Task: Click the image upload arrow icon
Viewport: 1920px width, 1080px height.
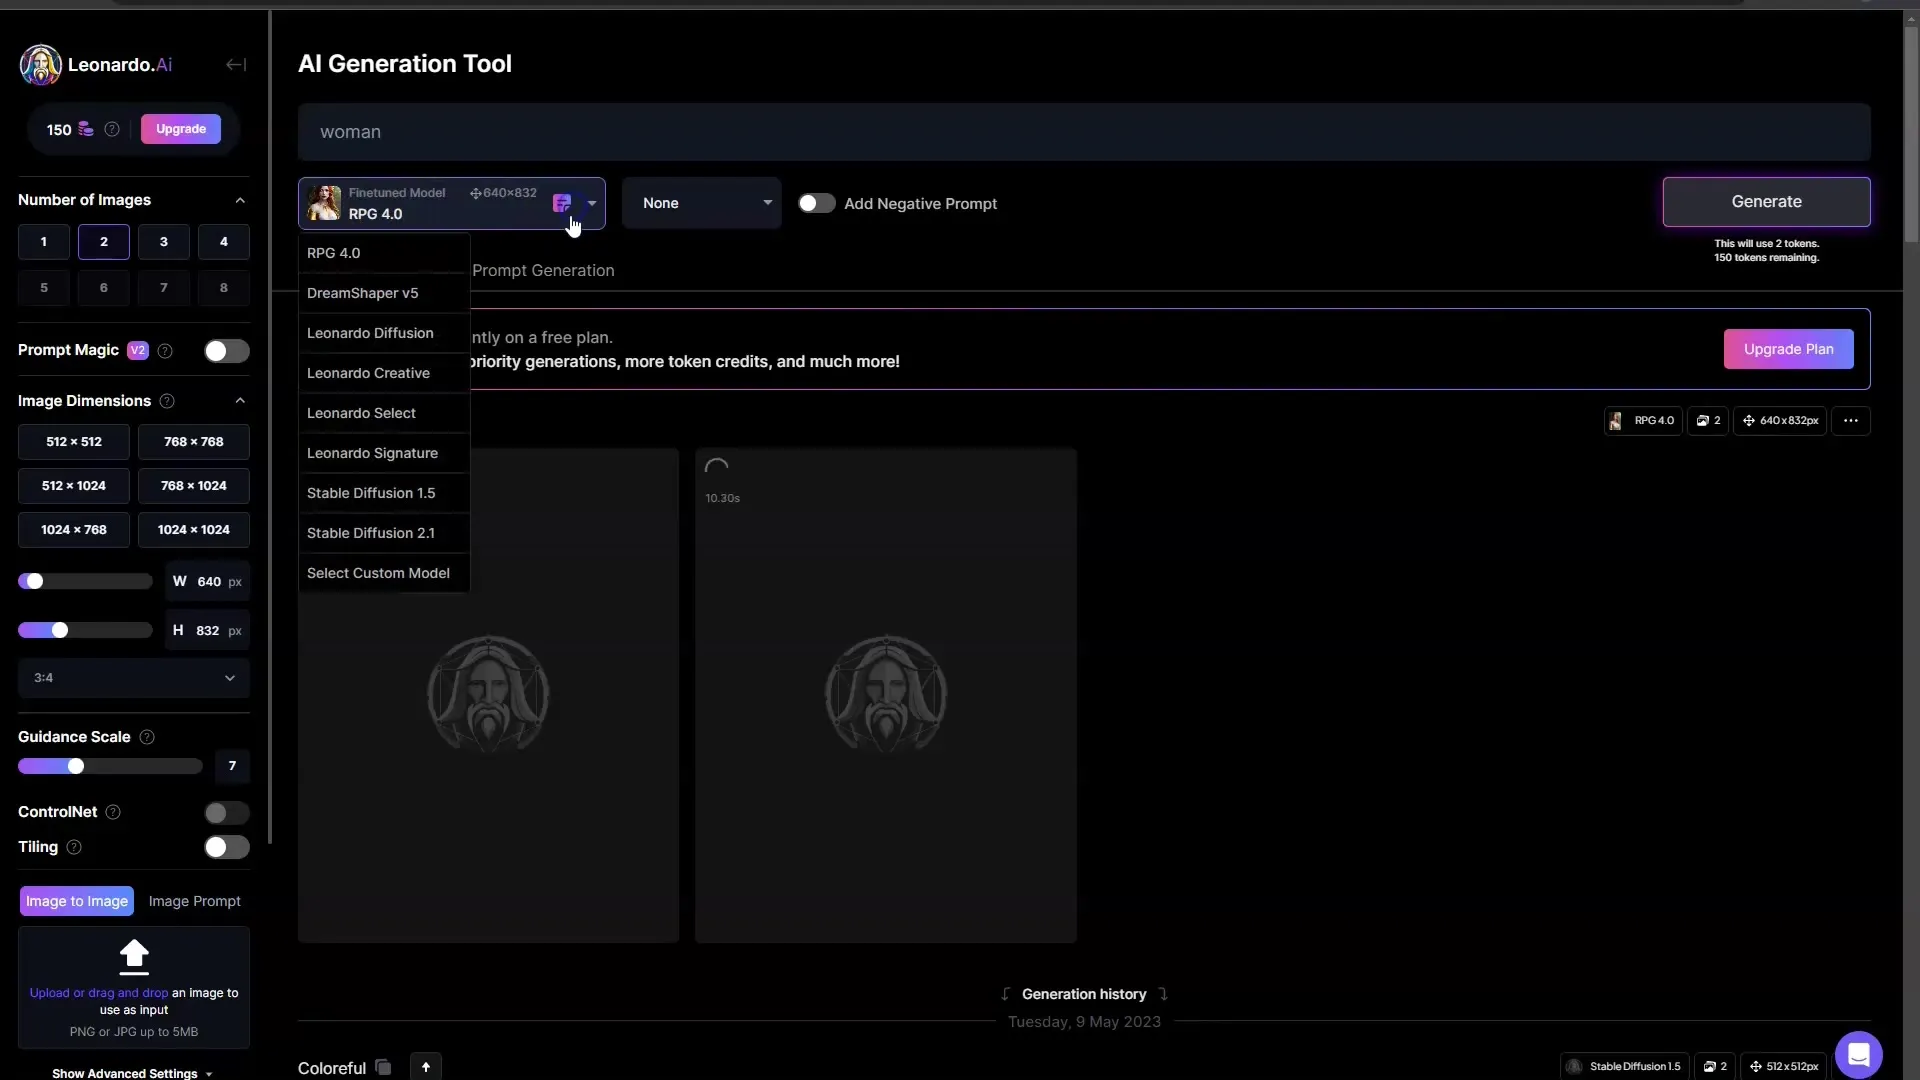Action: [x=133, y=956]
